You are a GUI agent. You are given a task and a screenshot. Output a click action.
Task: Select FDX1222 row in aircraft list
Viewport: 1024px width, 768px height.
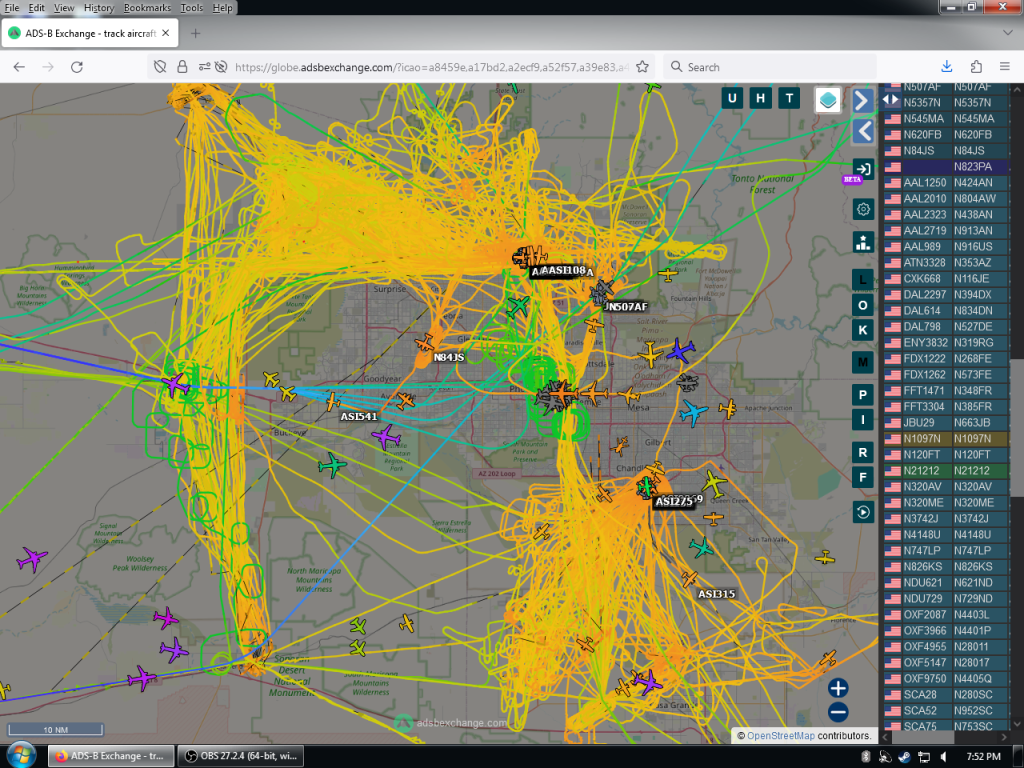pos(945,359)
